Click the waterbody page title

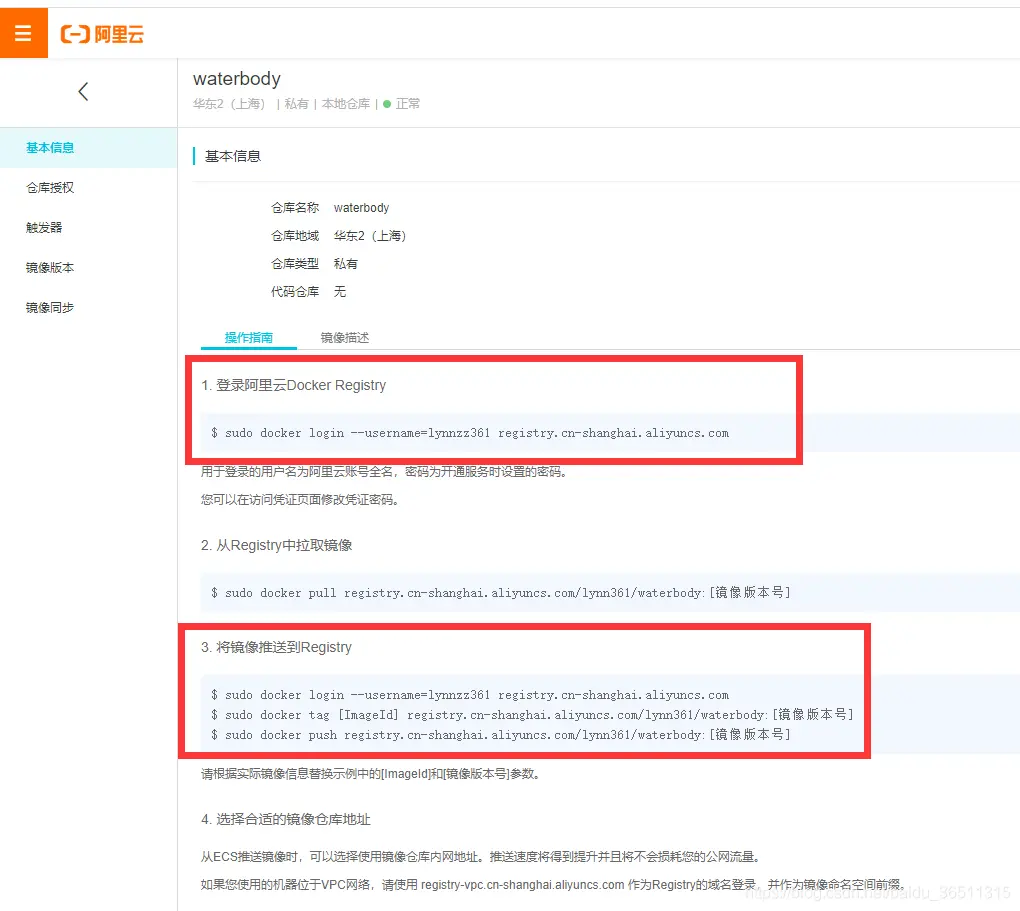tap(237, 79)
